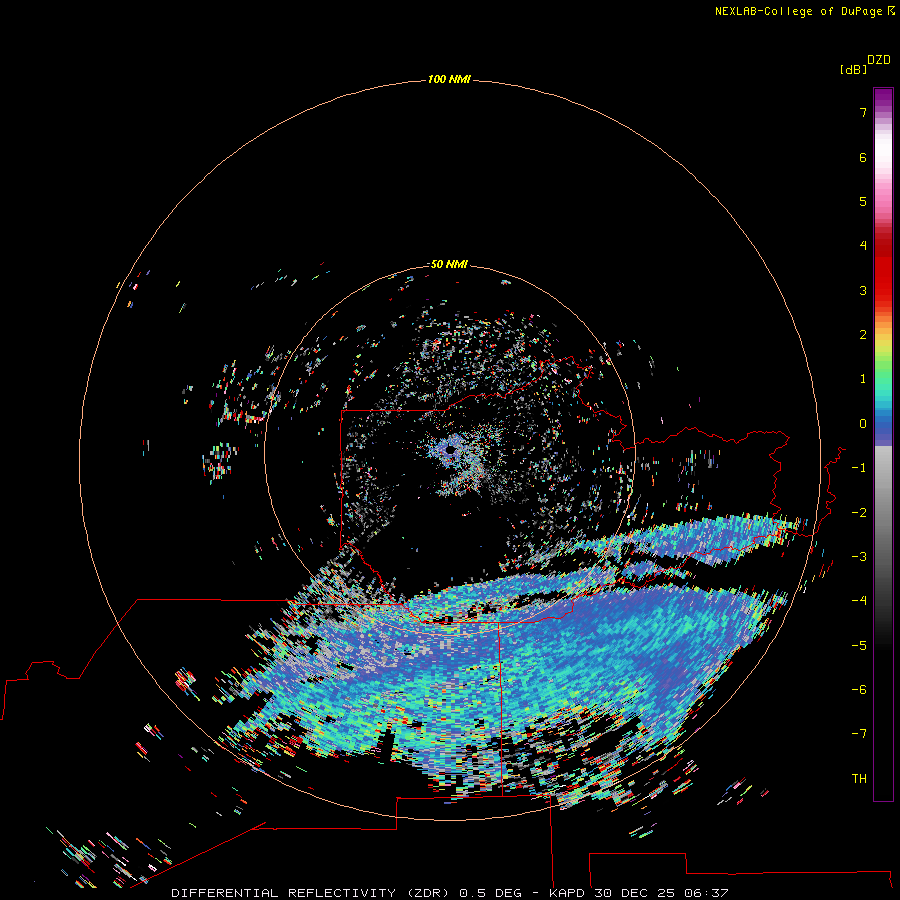900x900 pixels.
Task: Click the 3 value on the color scale
Action: click(863, 290)
